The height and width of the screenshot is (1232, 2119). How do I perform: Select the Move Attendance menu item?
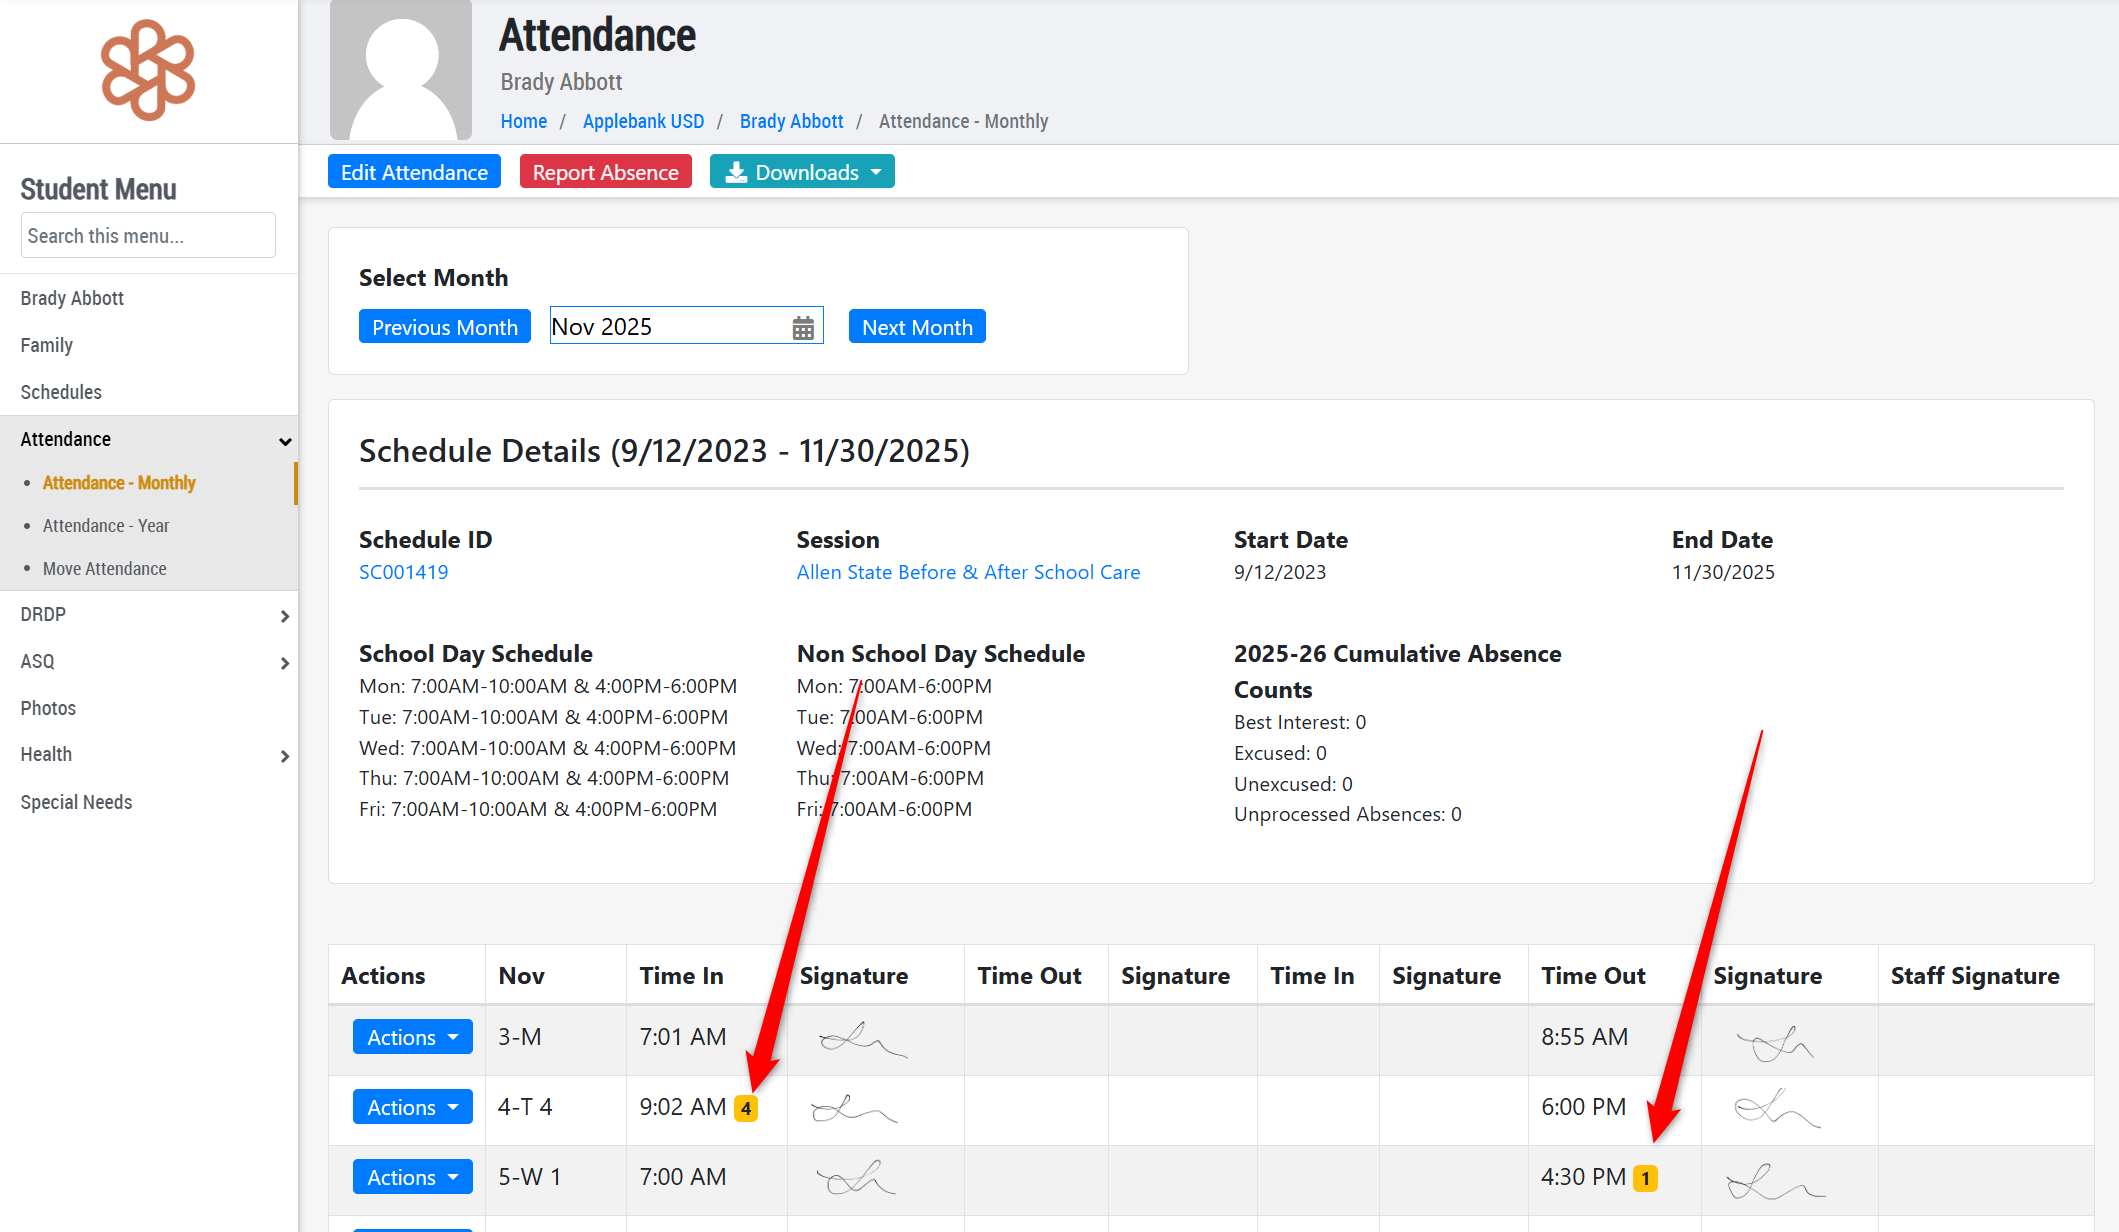click(x=105, y=569)
